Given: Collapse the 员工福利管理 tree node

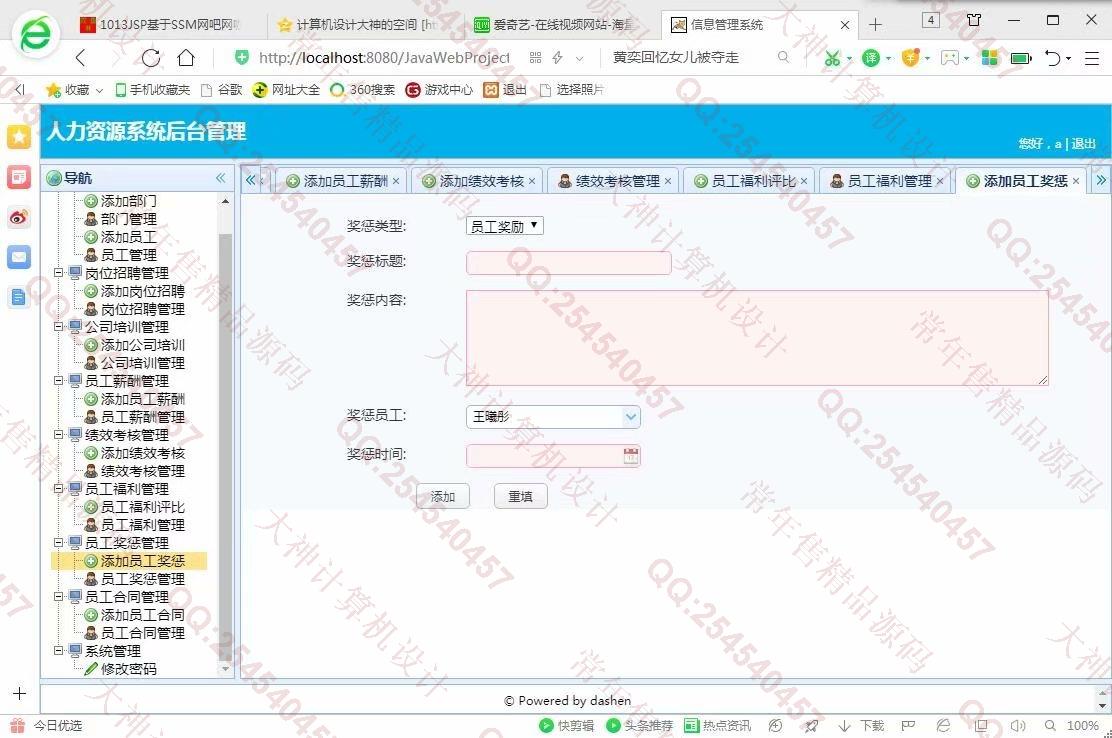Looking at the screenshot, I should (59, 488).
